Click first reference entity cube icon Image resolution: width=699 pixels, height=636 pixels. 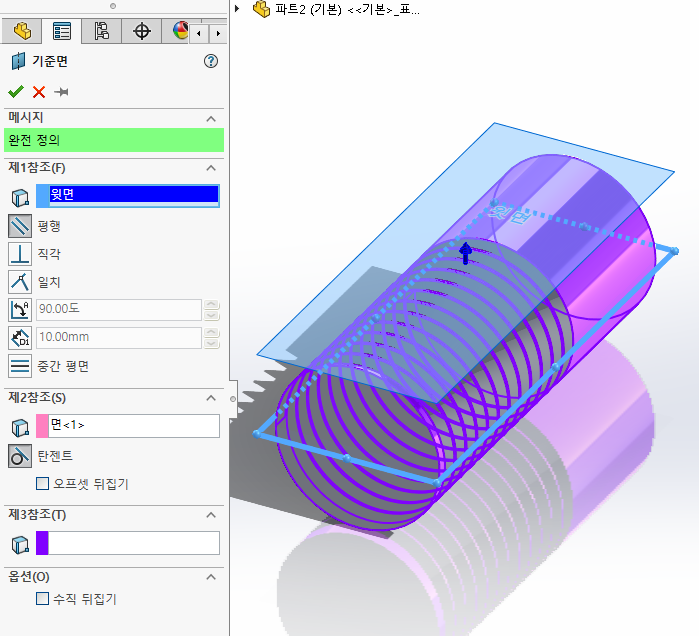[x=20, y=197]
